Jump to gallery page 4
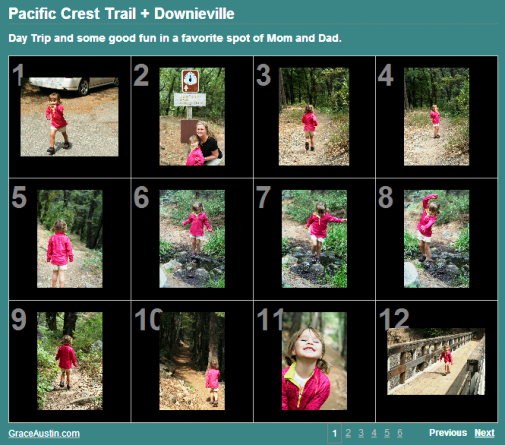This screenshot has height=445, width=505. 374,433
